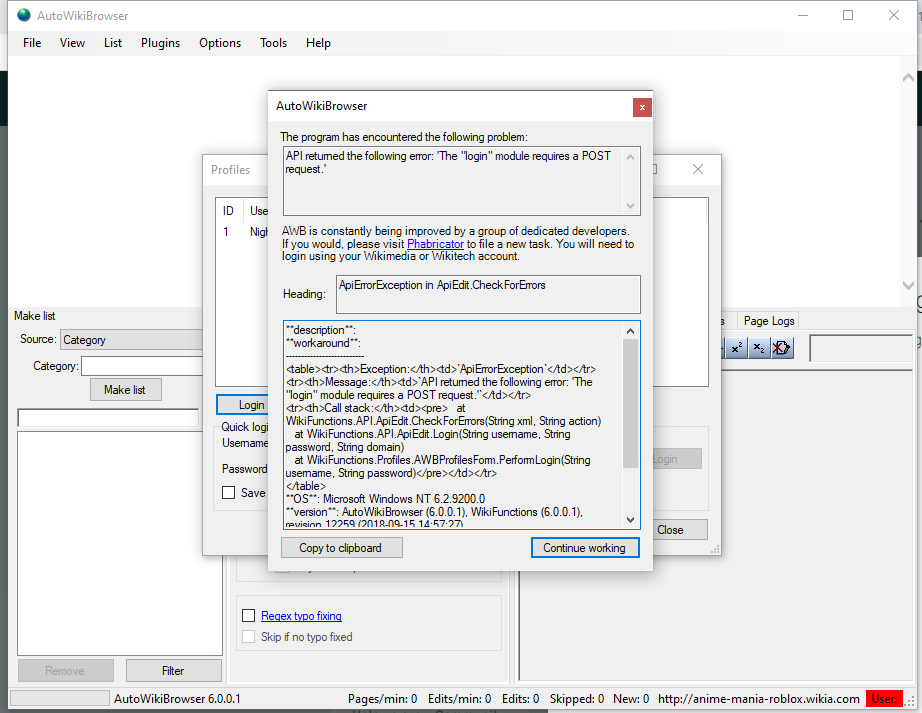Click AutoWikiBrowser 6.0.0.1 status label

click(x=177, y=699)
